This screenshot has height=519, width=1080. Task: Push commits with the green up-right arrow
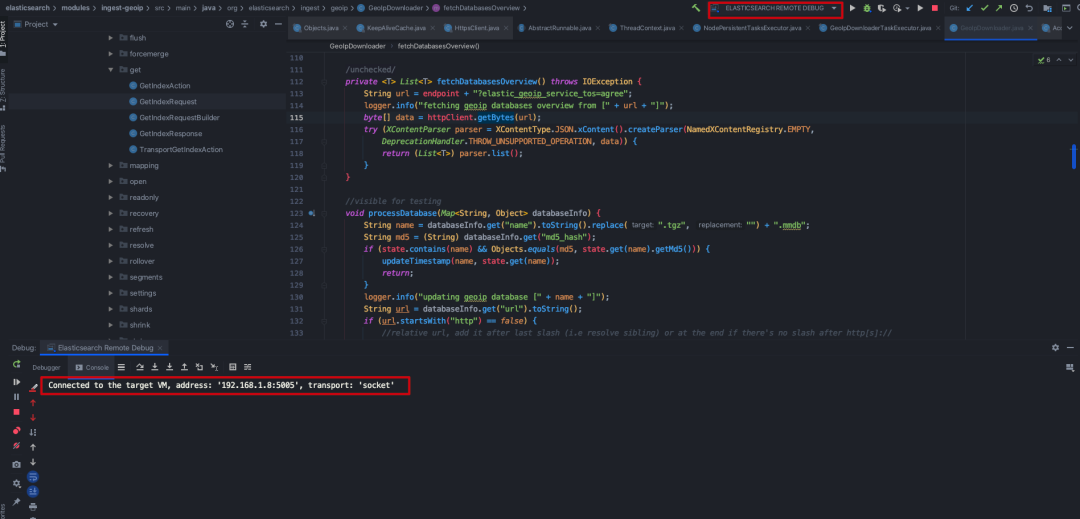coord(999,8)
